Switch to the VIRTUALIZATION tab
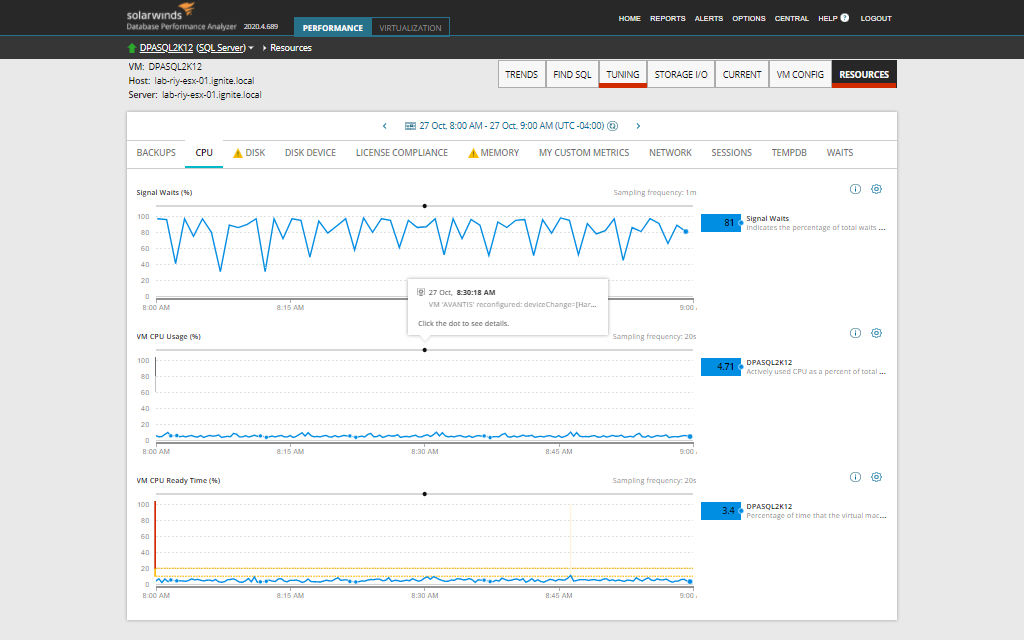The height and width of the screenshot is (640, 1024). (x=410, y=27)
